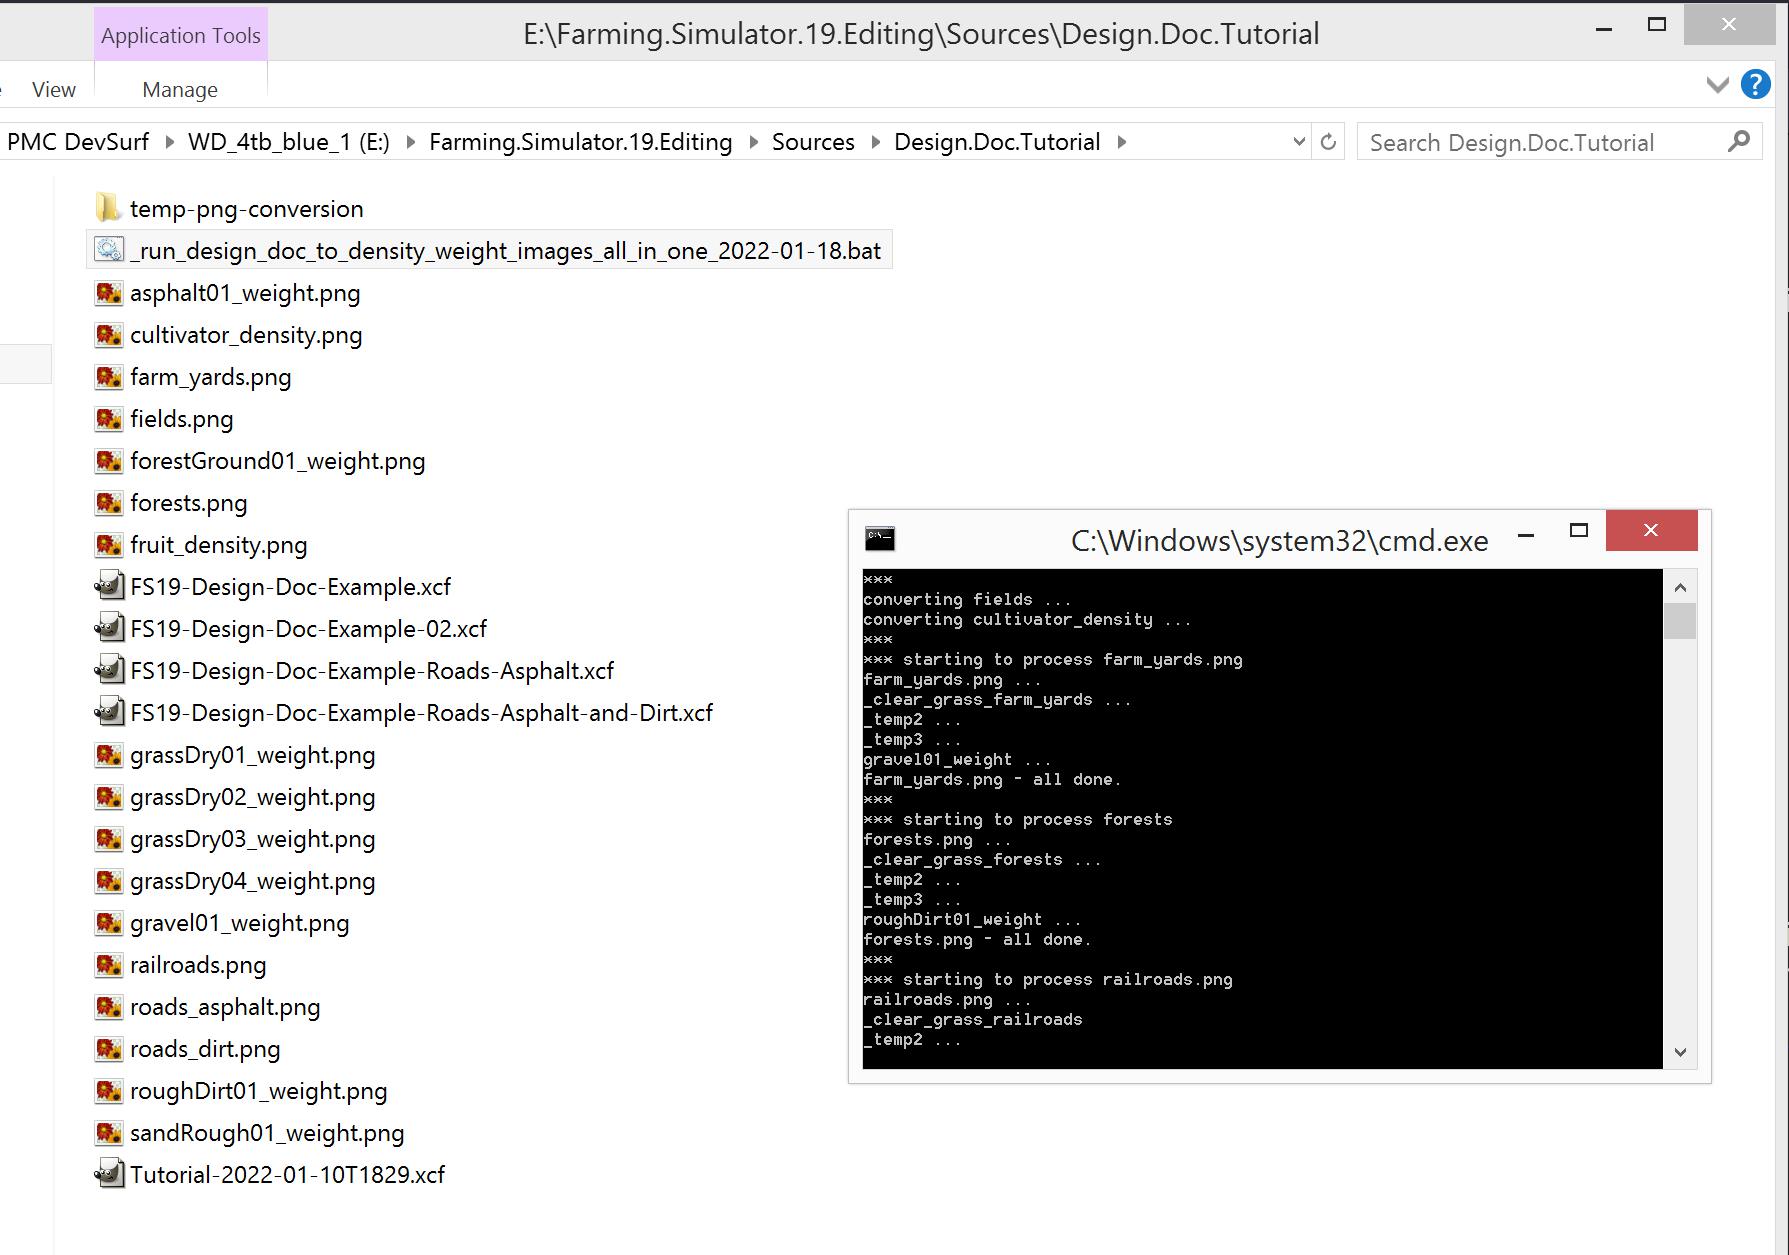Select the Application Tools contextual tab

pos(181,35)
